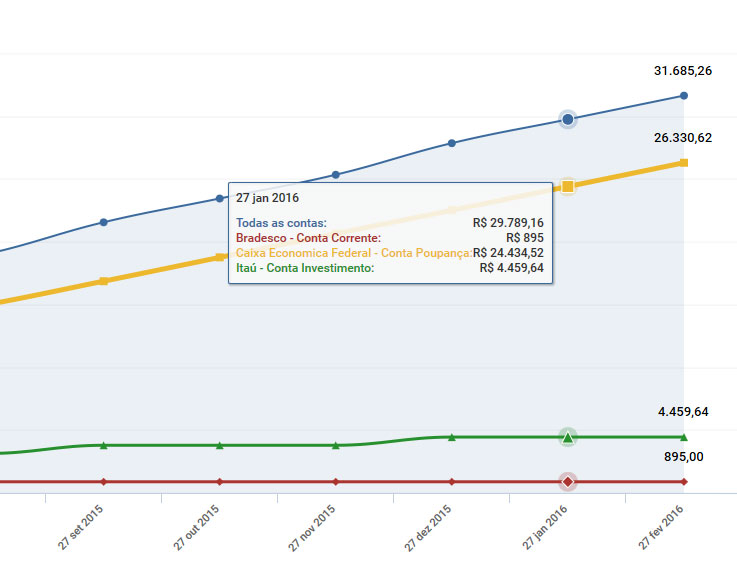Image resolution: width=737 pixels, height=575 pixels.
Task: Click the '27 fev 2016' axis label
Action: (660, 527)
